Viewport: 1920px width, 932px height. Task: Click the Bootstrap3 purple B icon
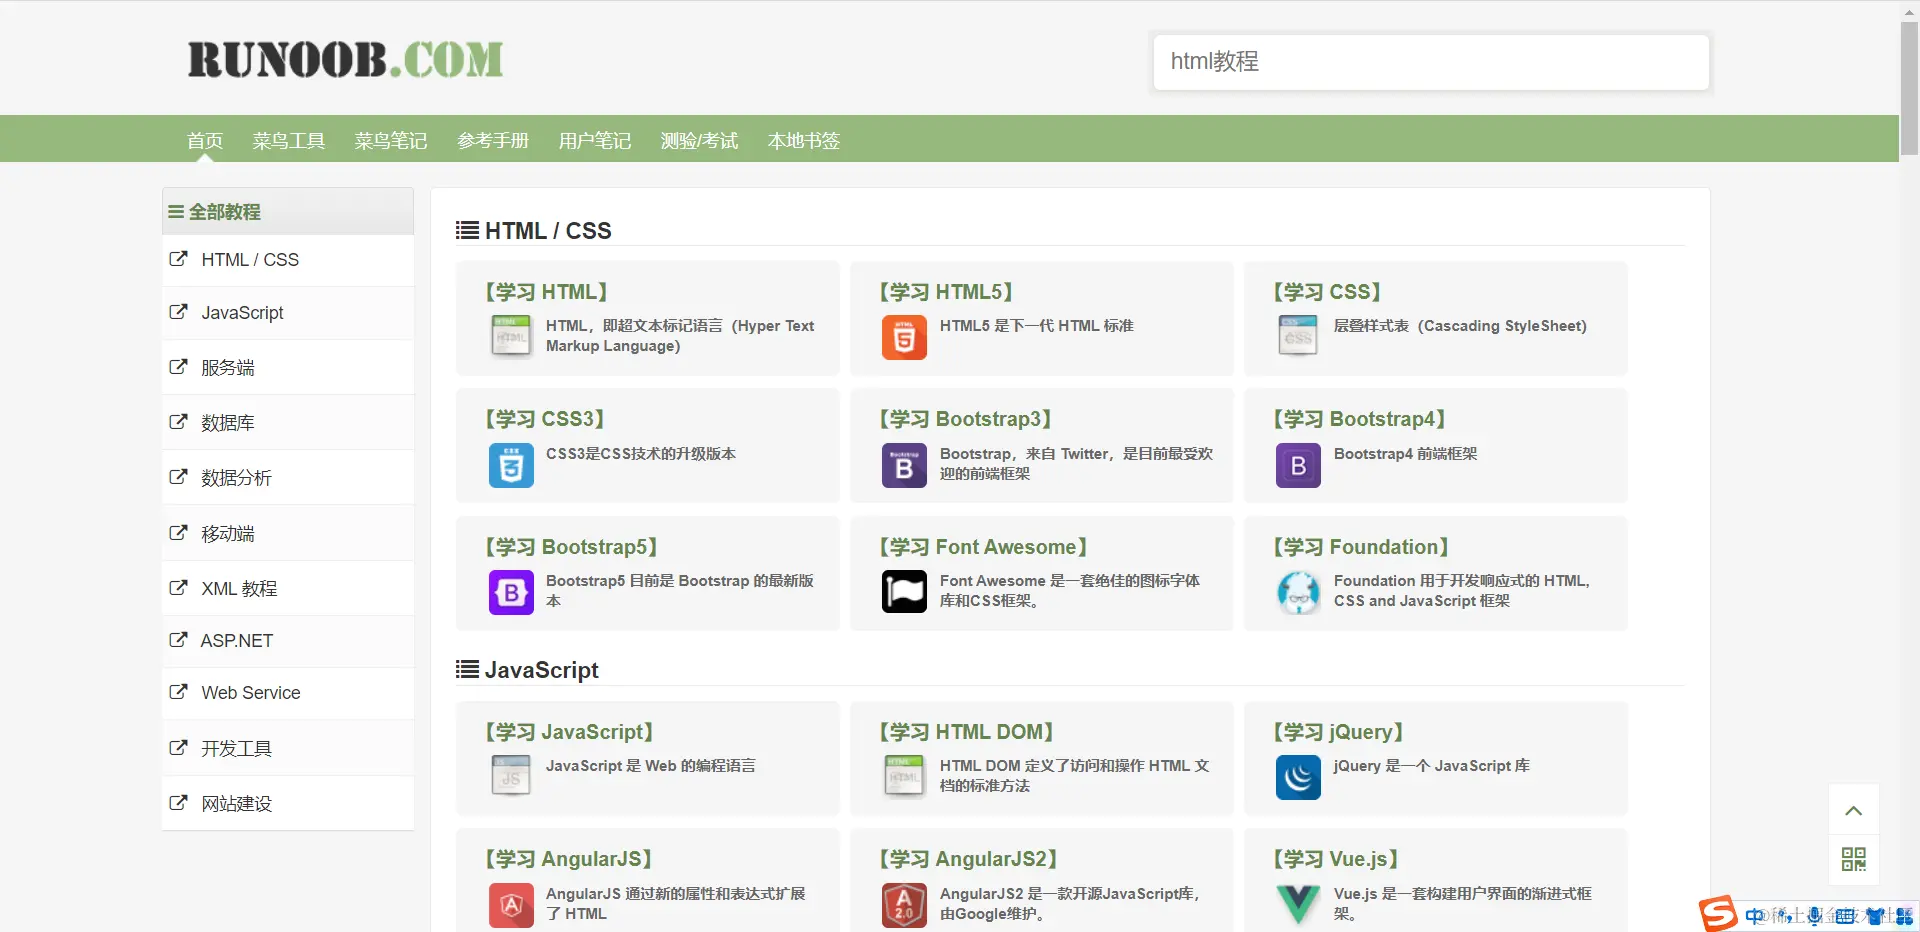click(x=904, y=465)
